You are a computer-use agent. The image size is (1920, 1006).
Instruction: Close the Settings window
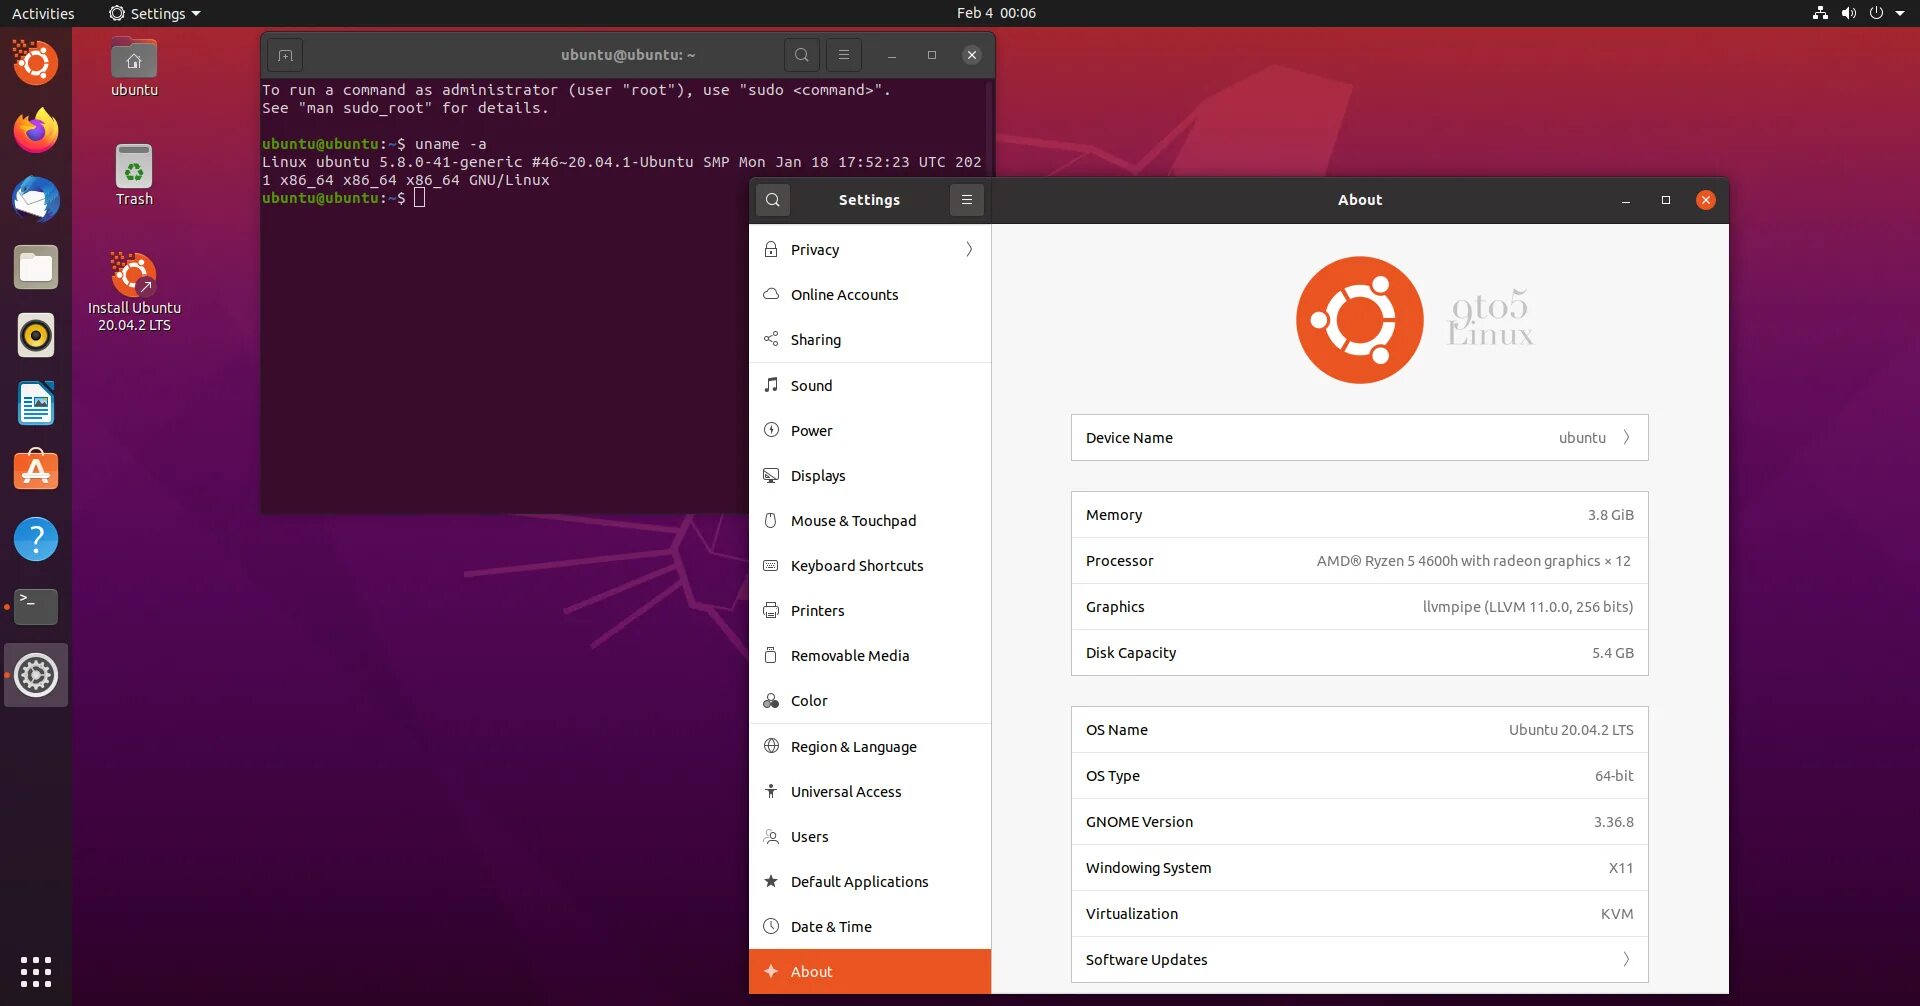tap(1706, 200)
